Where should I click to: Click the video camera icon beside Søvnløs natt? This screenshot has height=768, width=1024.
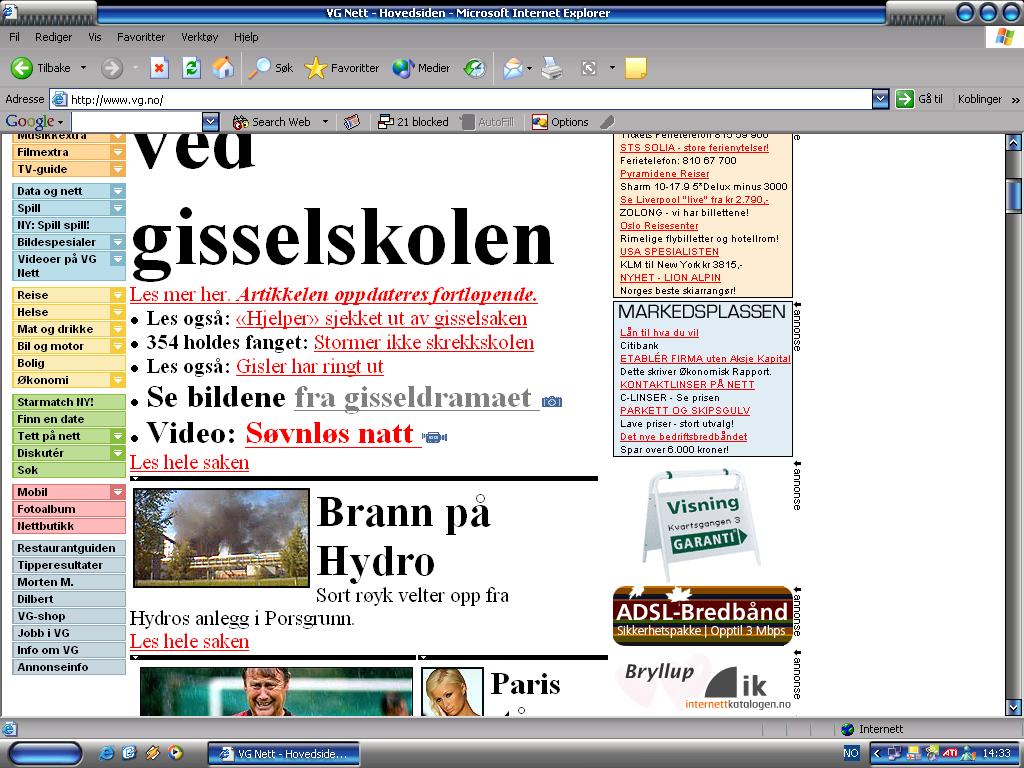click(434, 437)
